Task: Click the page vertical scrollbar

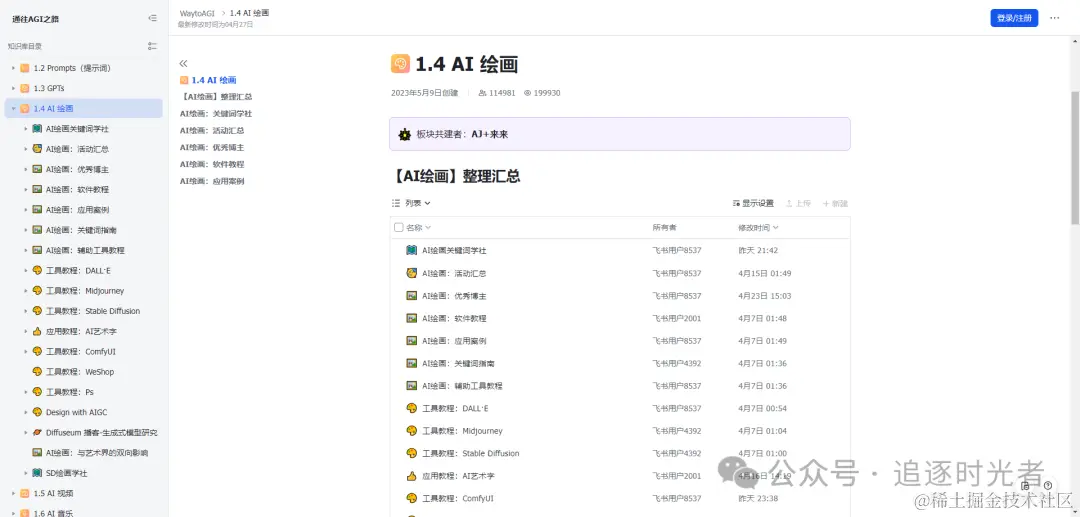Action: pyautogui.click(x=1074, y=157)
